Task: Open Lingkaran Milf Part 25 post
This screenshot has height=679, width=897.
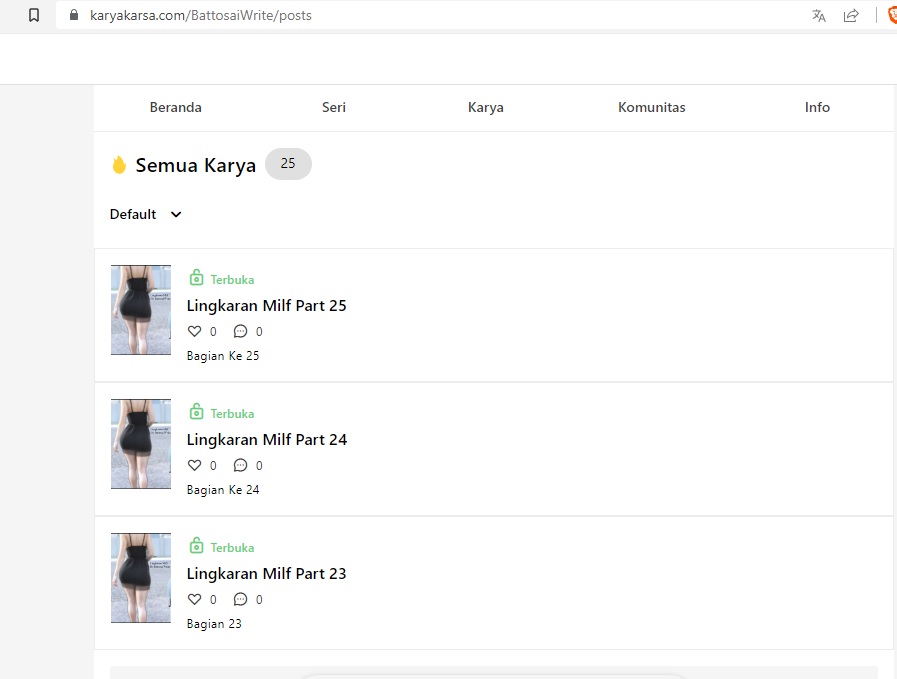Action: click(x=267, y=305)
